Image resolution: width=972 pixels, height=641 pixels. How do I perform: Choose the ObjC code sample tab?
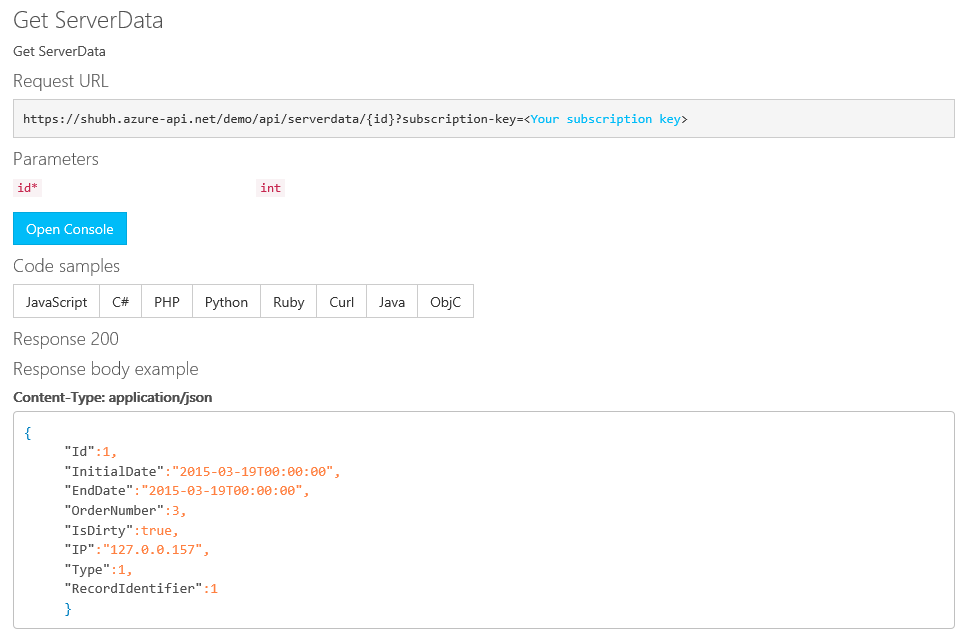[445, 302]
